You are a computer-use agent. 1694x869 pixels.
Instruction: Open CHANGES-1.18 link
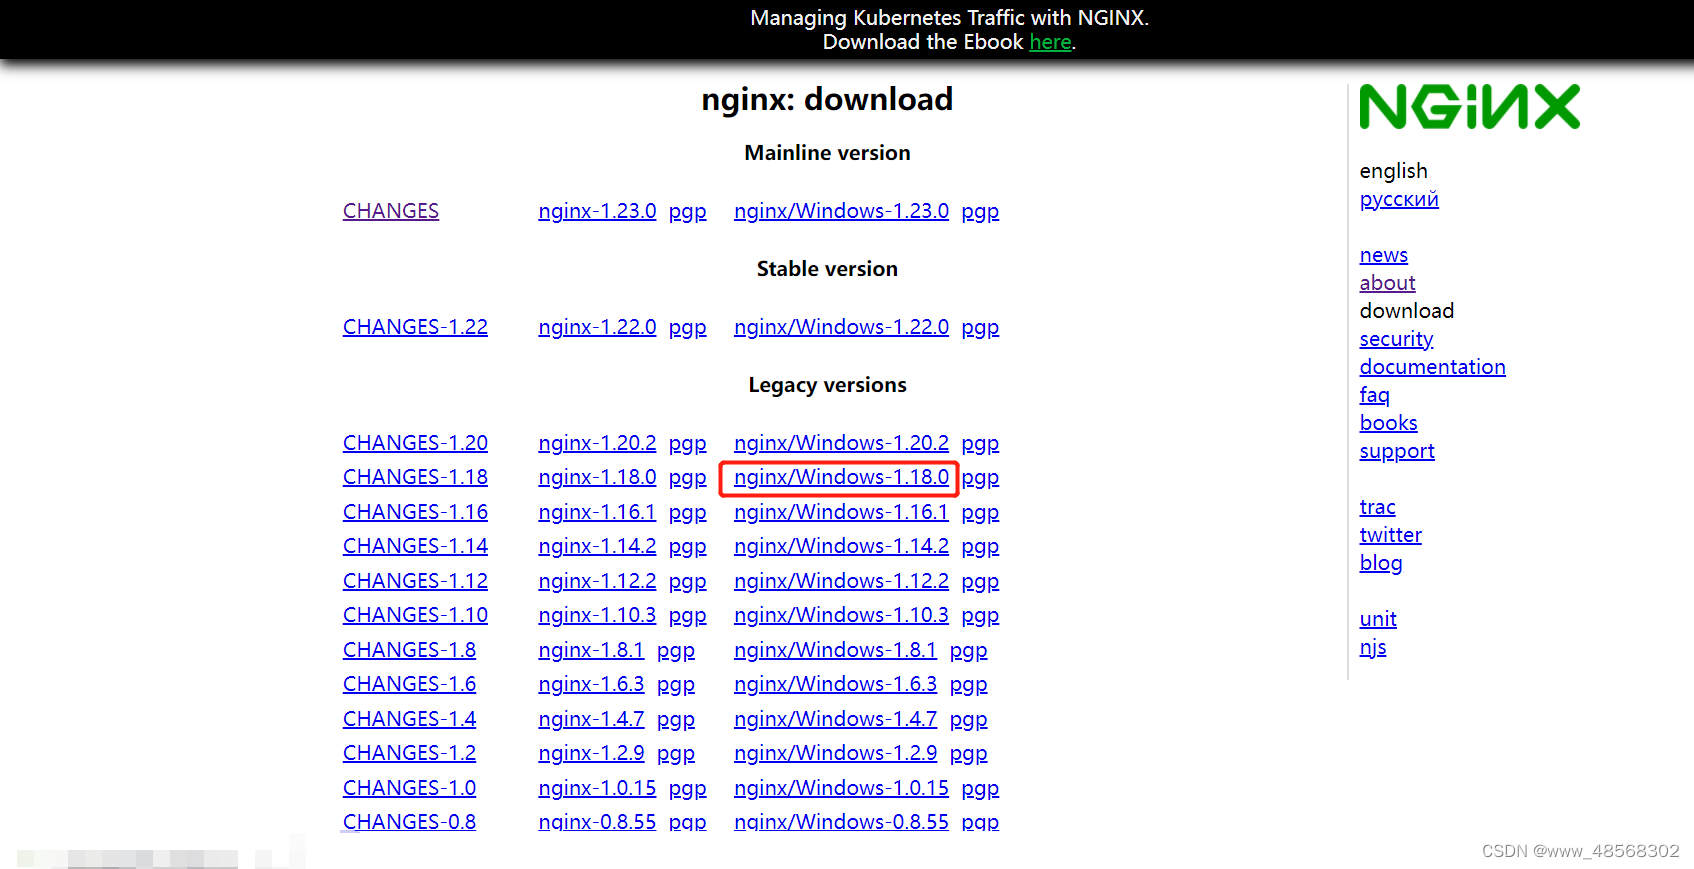point(415,477)
